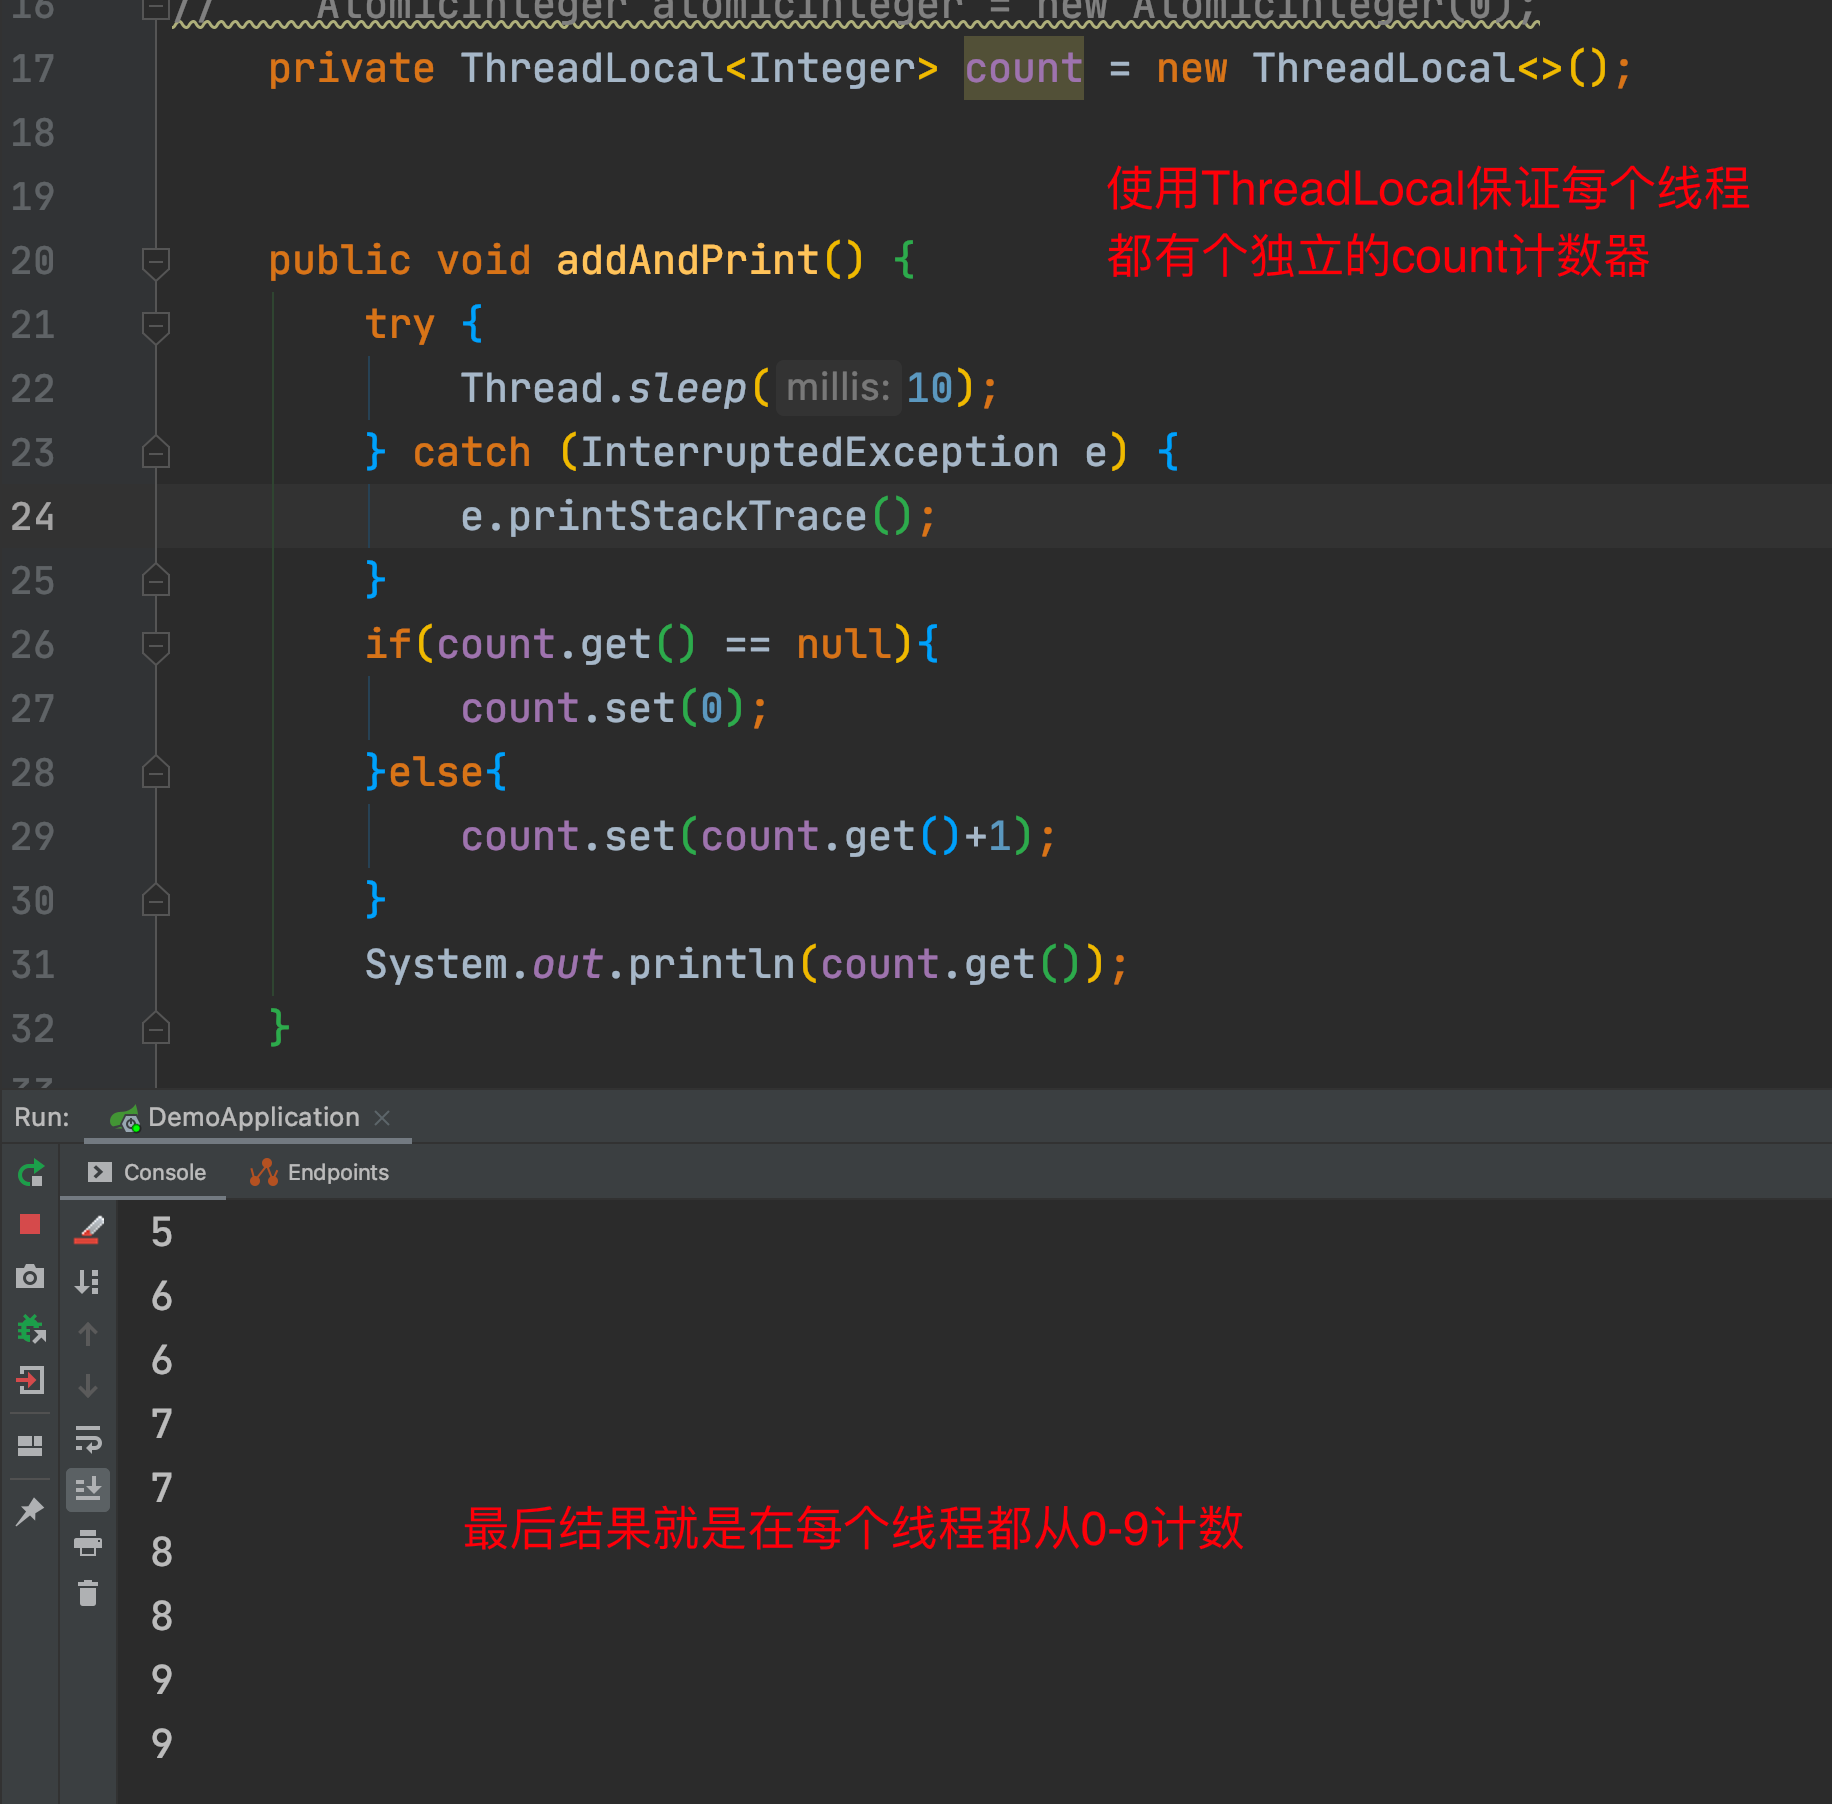Image resolution: width=1832 pixels, height=1804 pixels.
Task: Collapse fold marker at line 30
Action: coord(156,900)
